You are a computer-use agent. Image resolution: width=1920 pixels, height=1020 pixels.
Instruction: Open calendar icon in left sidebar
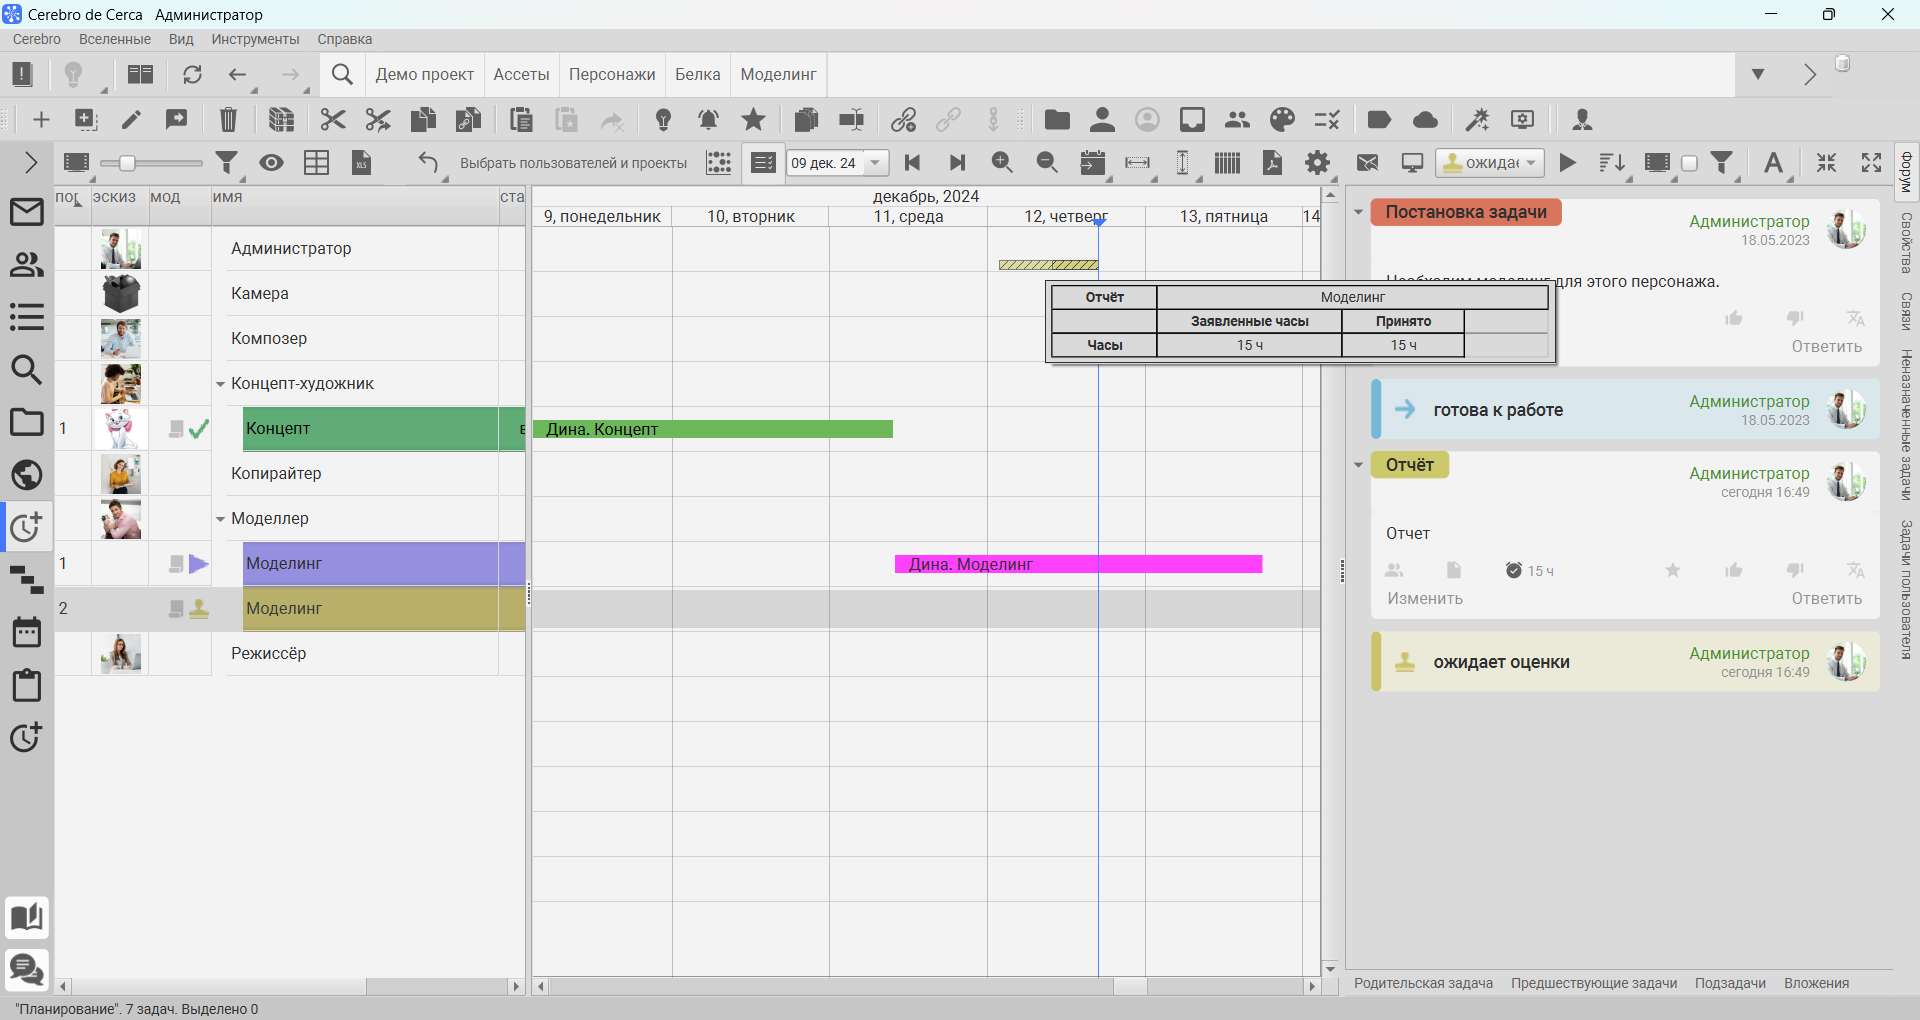click(x=26, y=632)
